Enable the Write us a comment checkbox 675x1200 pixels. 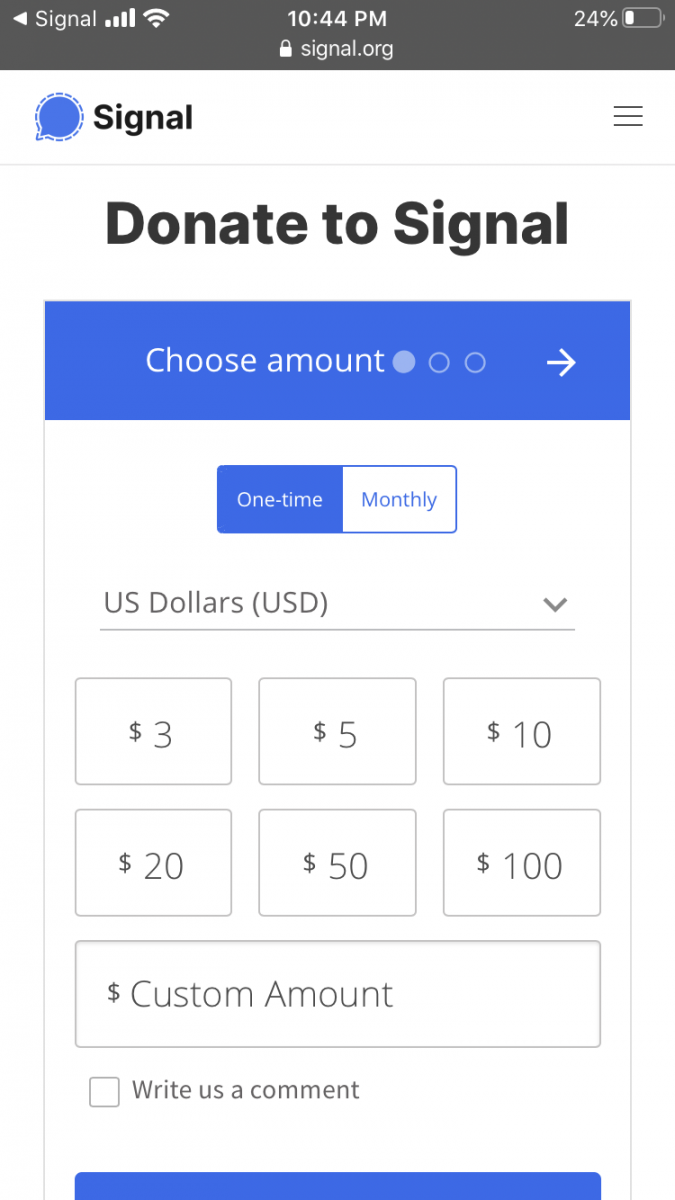104,1091
